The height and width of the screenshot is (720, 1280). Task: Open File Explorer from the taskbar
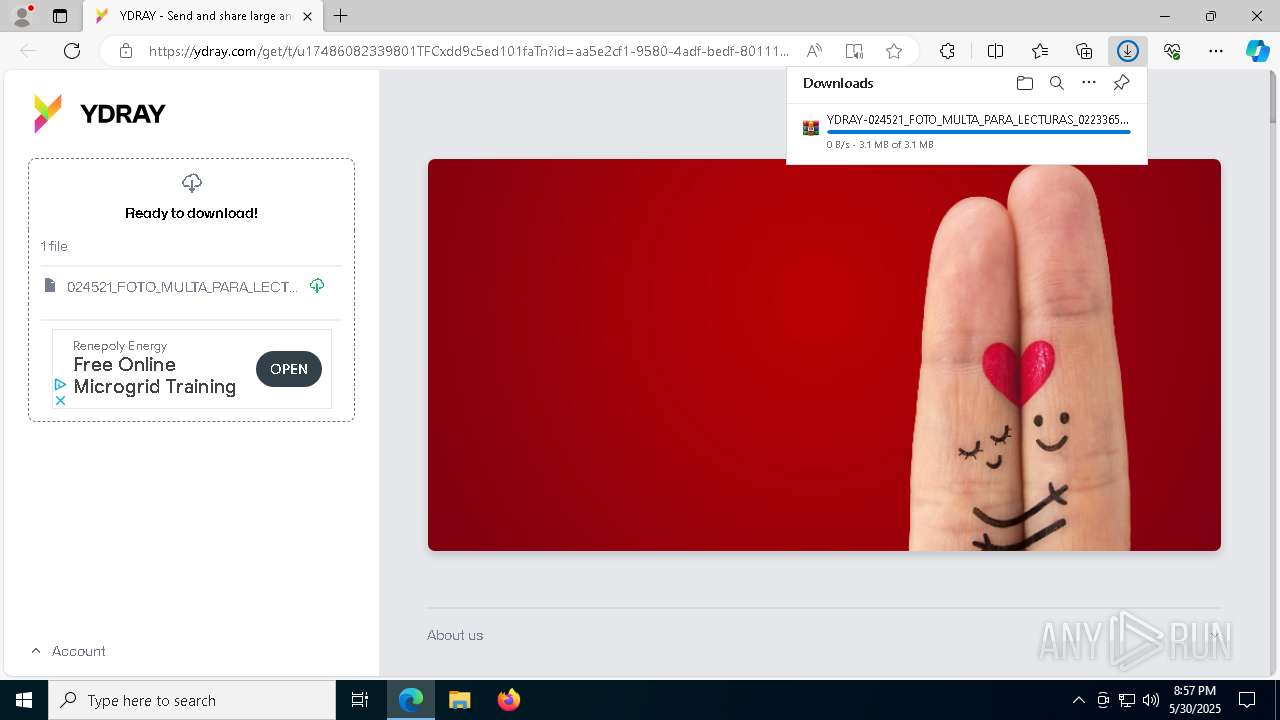pos(459,700)
